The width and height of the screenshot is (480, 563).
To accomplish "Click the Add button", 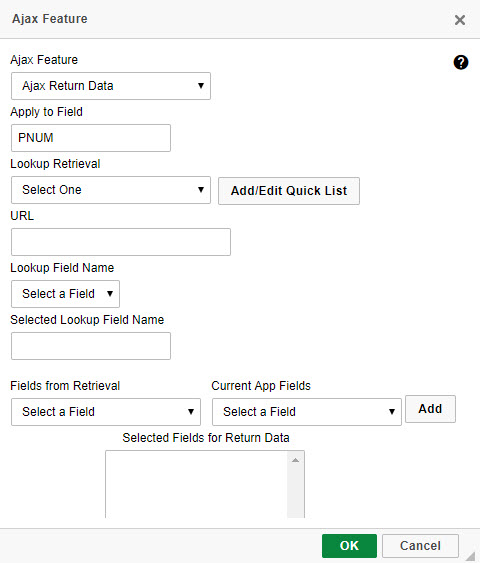I will [430, 409].
